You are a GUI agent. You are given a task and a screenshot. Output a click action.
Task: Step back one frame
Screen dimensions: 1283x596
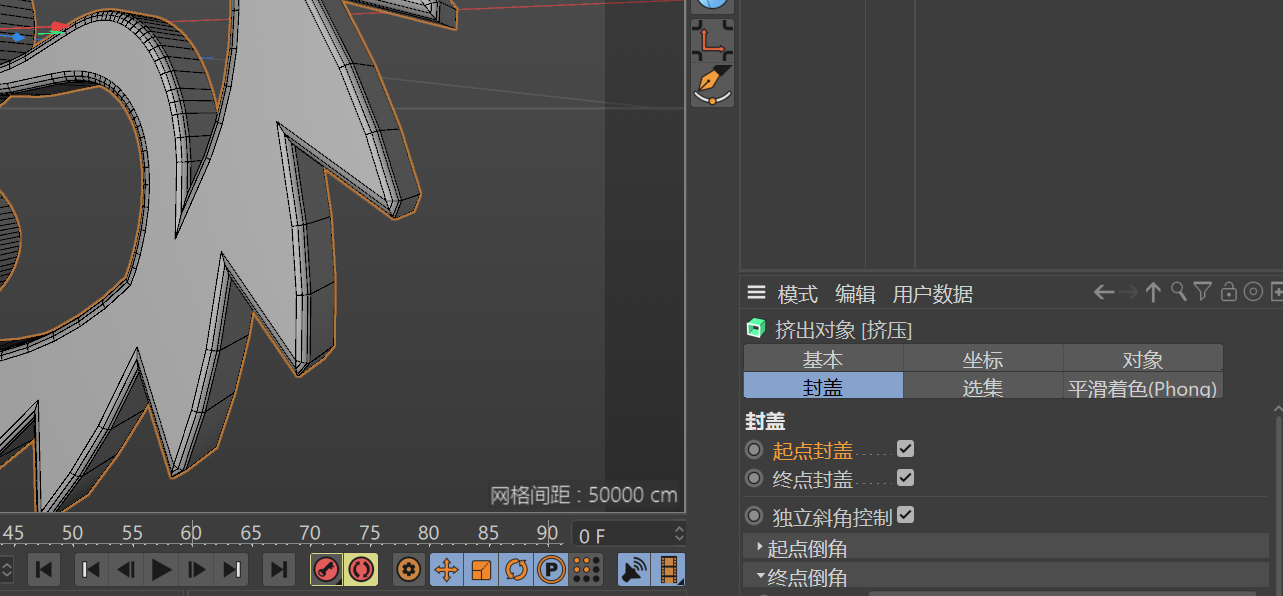[126, 570]
